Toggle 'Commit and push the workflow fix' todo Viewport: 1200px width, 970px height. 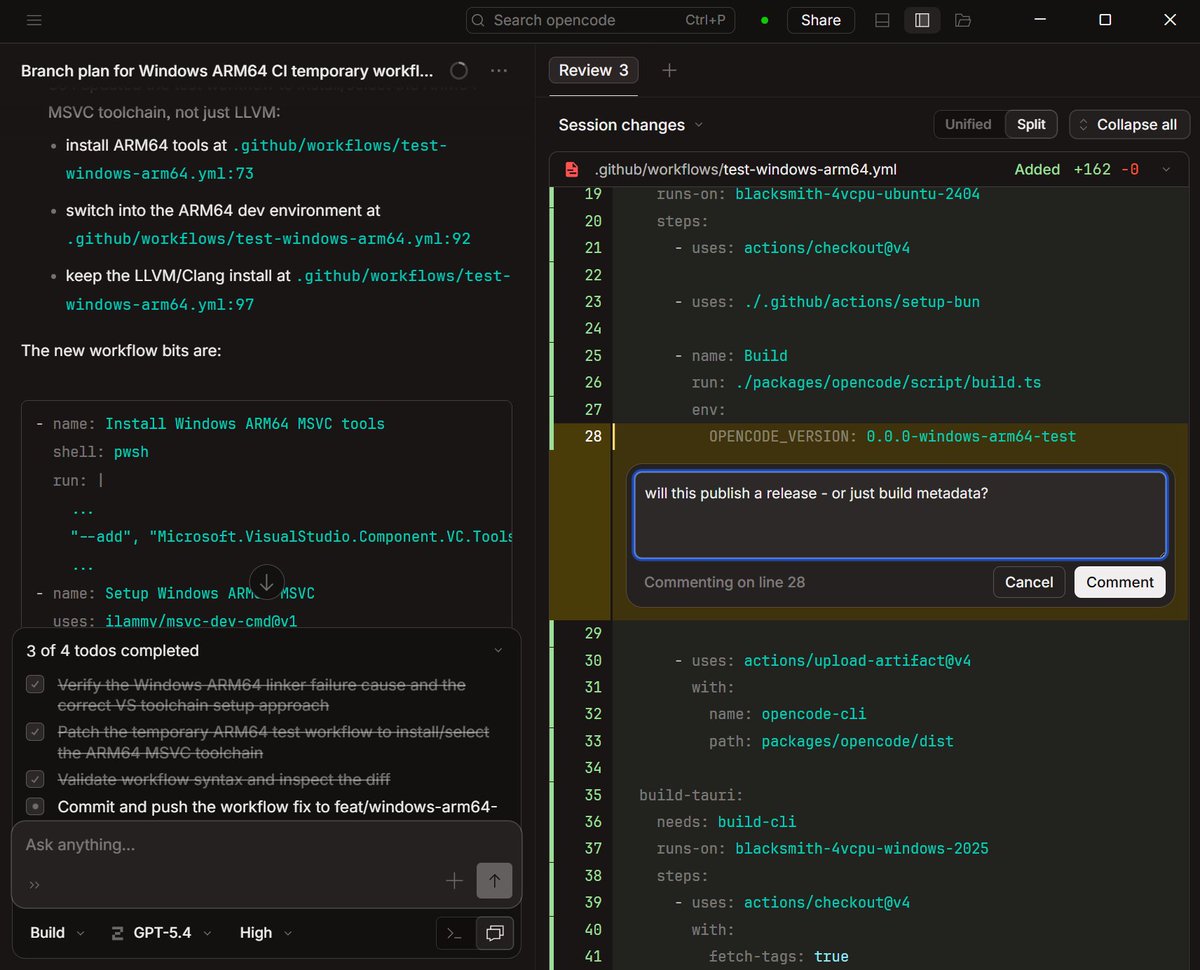(35, 806)
